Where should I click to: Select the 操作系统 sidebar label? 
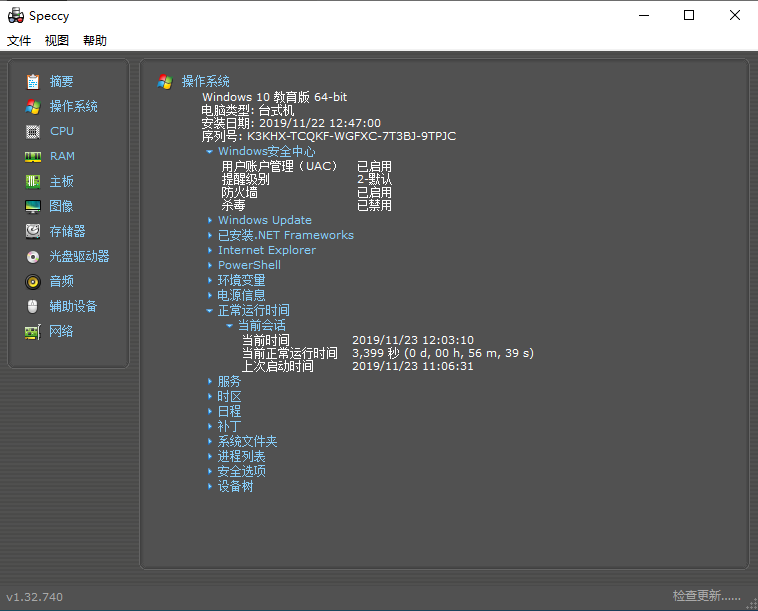74,106
